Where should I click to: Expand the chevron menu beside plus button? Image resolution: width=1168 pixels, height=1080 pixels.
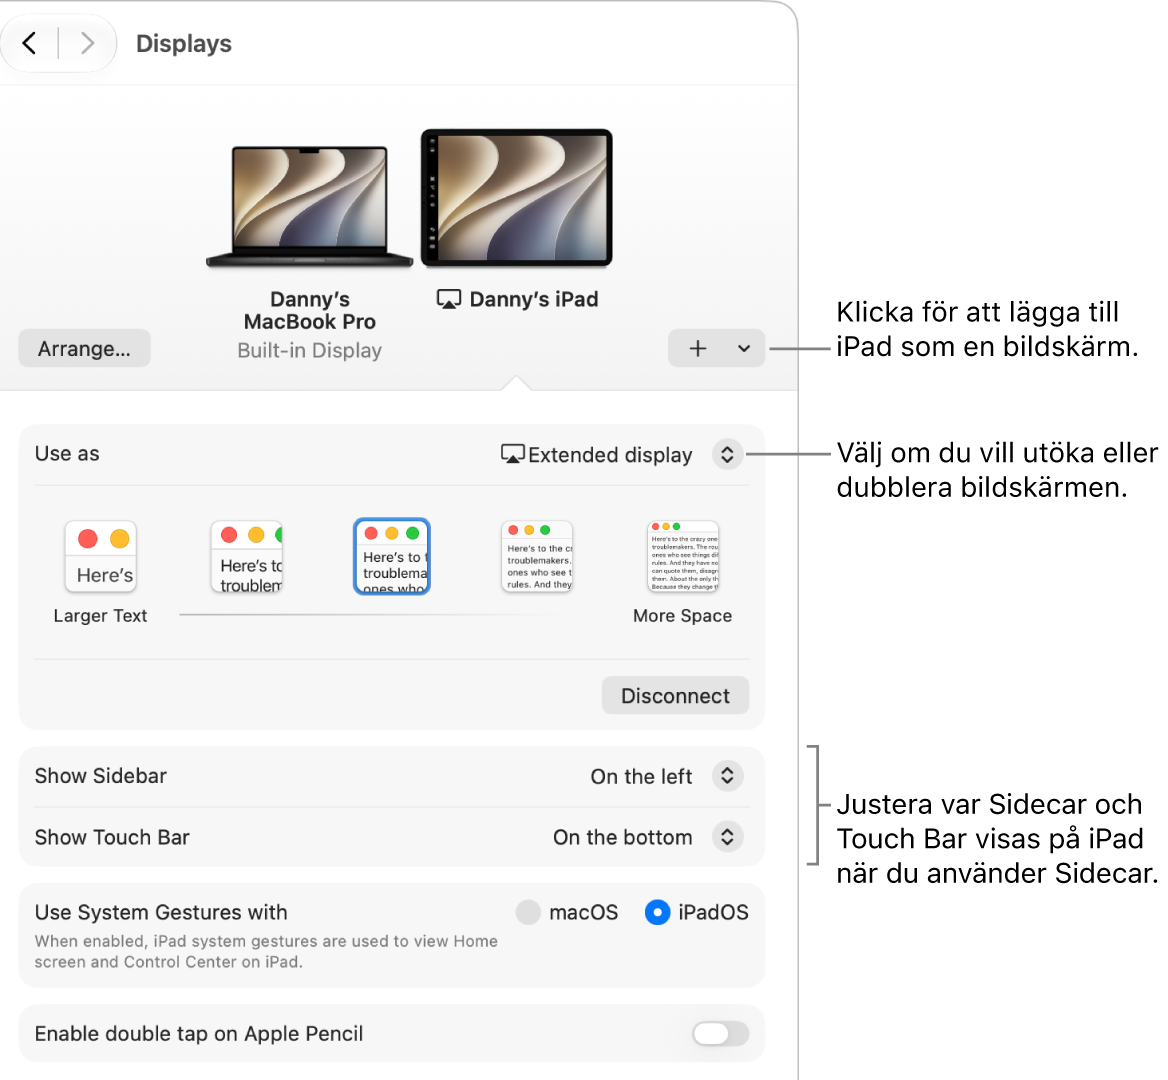743,348
